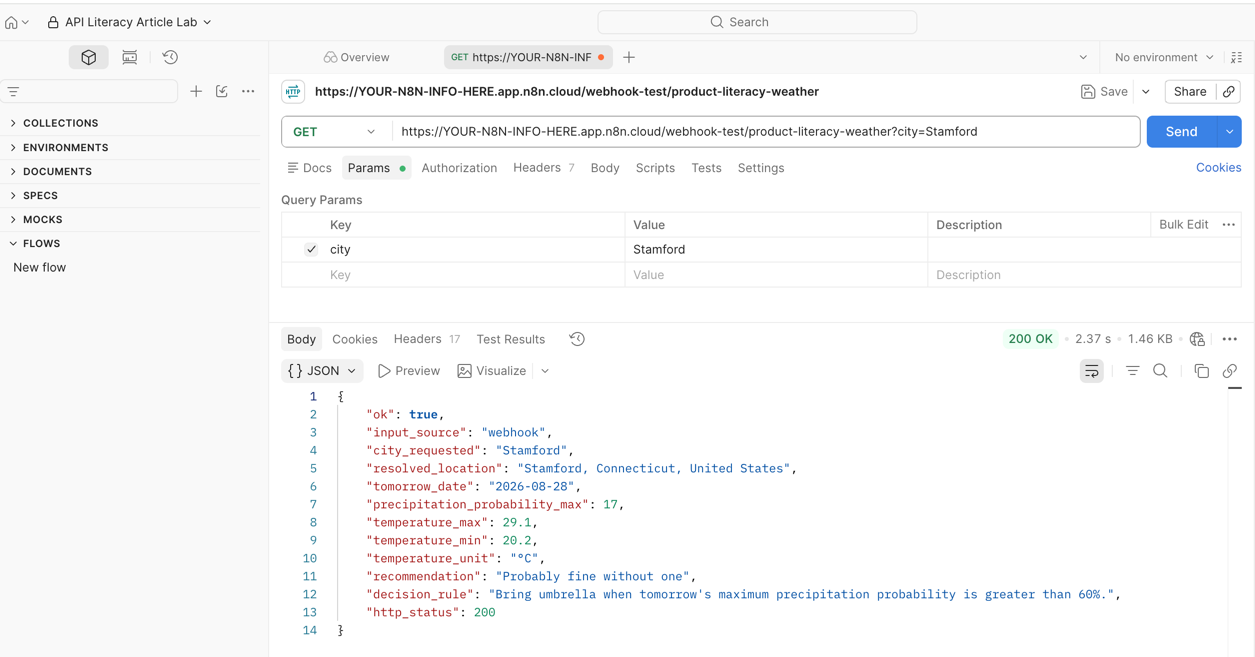Image resolution: width=1255 pixels, height=657 pixels.
Task: Click the Preview button
Action: (409, 372)
